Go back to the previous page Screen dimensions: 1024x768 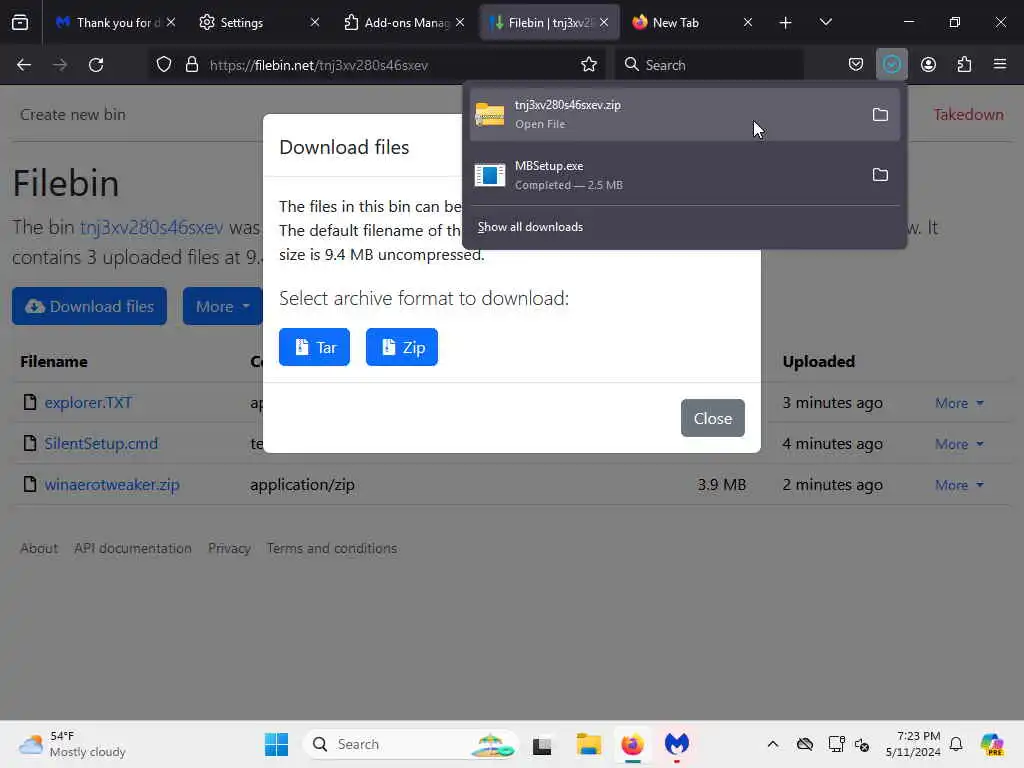(24, 65)
